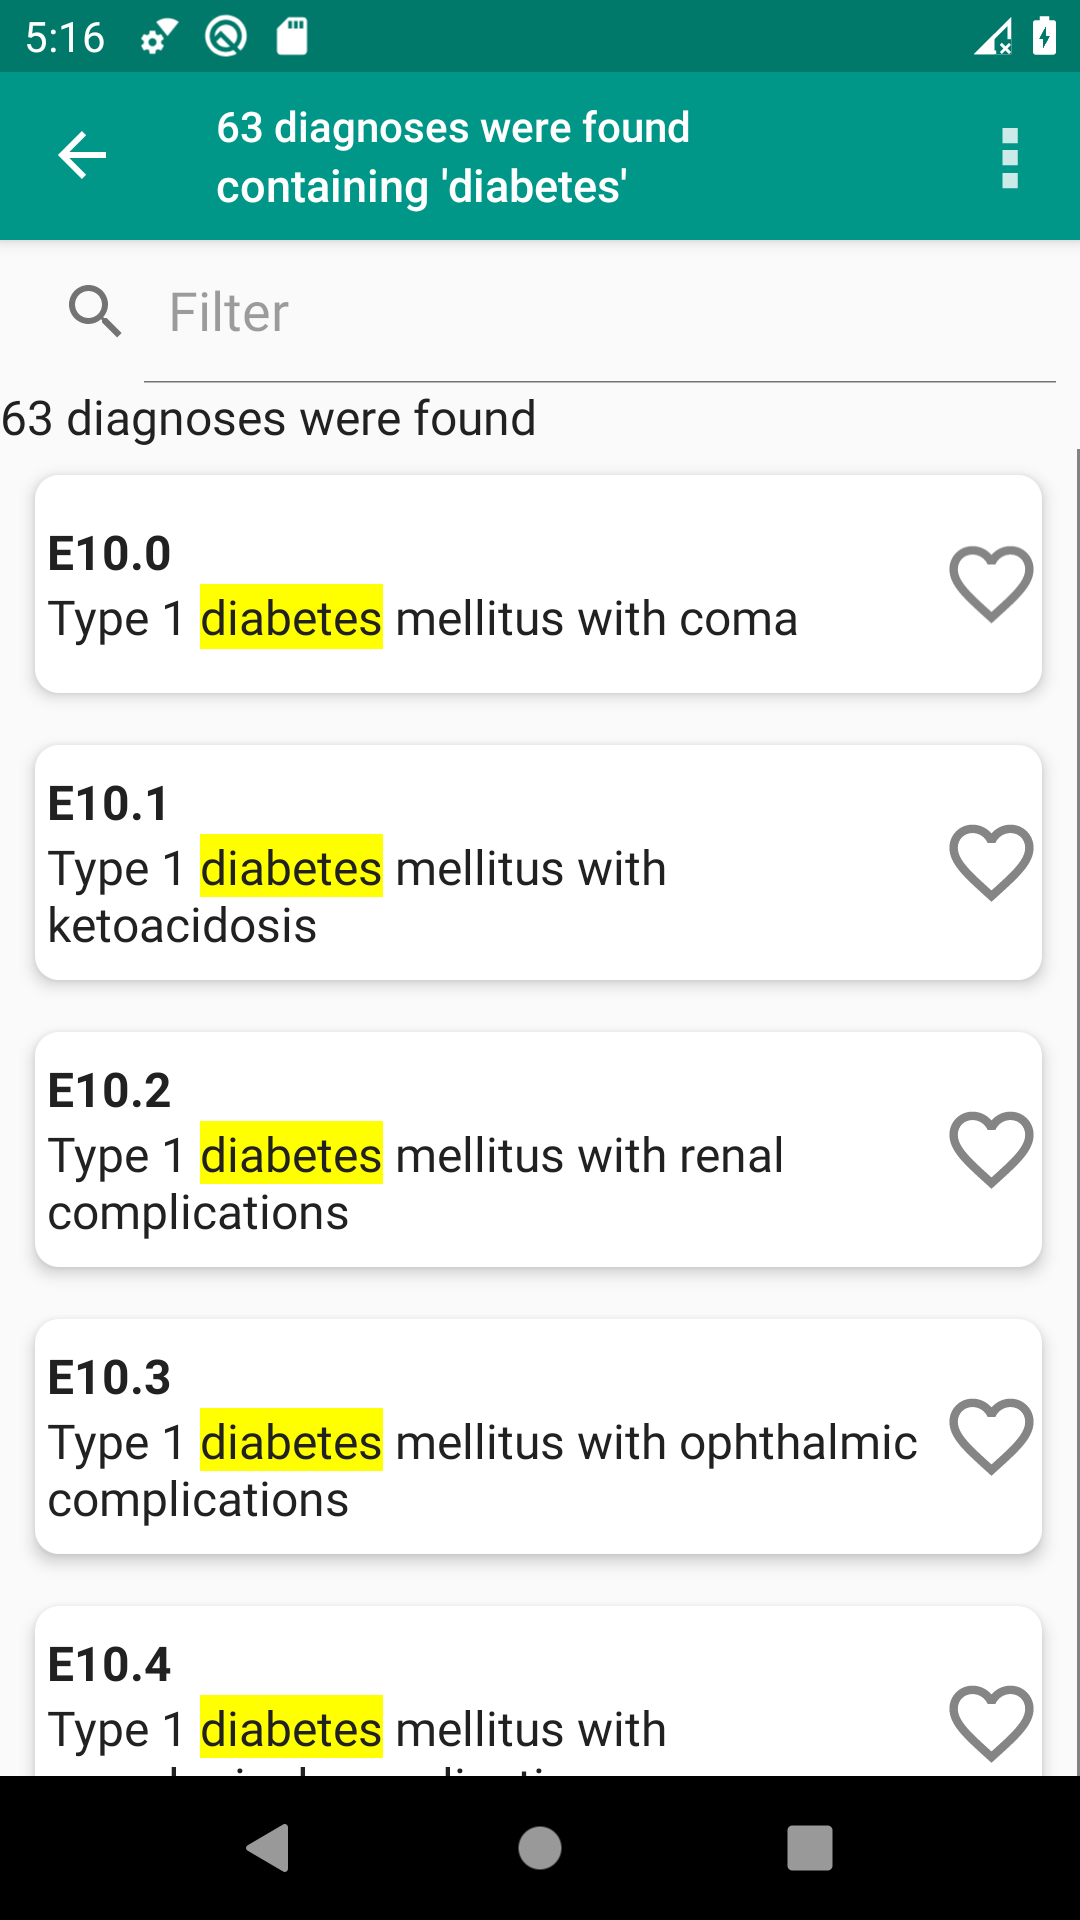The height and width of the screenshot is (1920, 1080).
Task: Toggle heart on E10.3 ophthalmic complications
Action: pyautogui.click(x=991, y=1436)
